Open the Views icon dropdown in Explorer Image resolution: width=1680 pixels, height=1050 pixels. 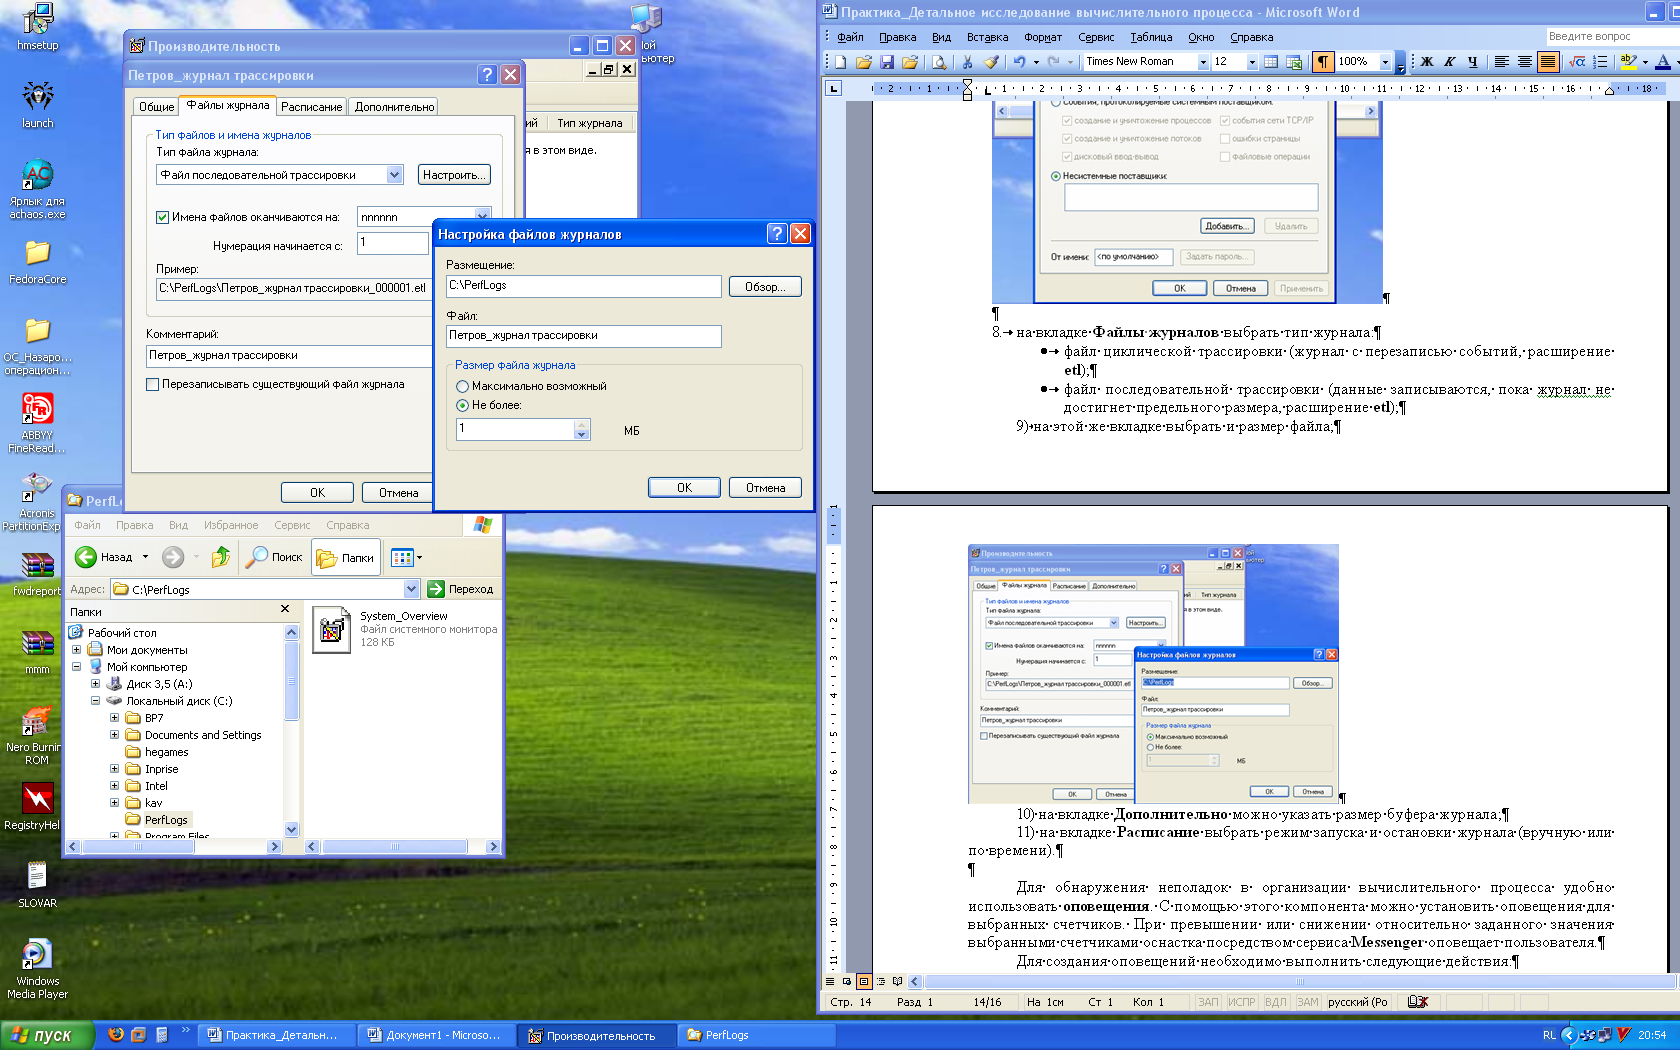406,557
